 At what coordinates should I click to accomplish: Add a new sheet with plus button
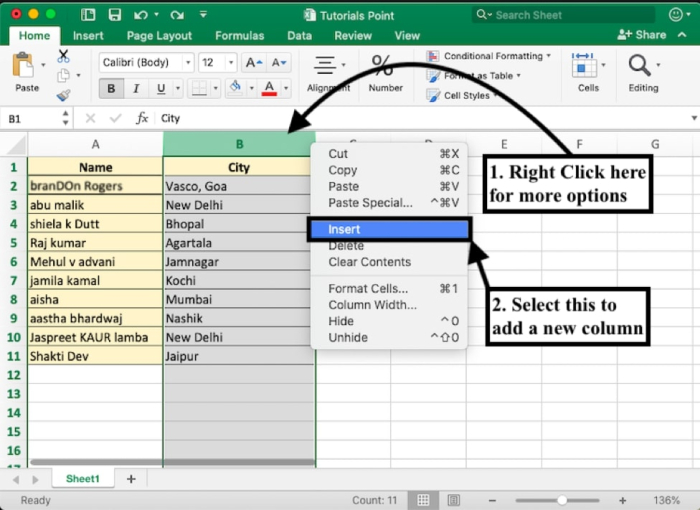pos(131,479)
